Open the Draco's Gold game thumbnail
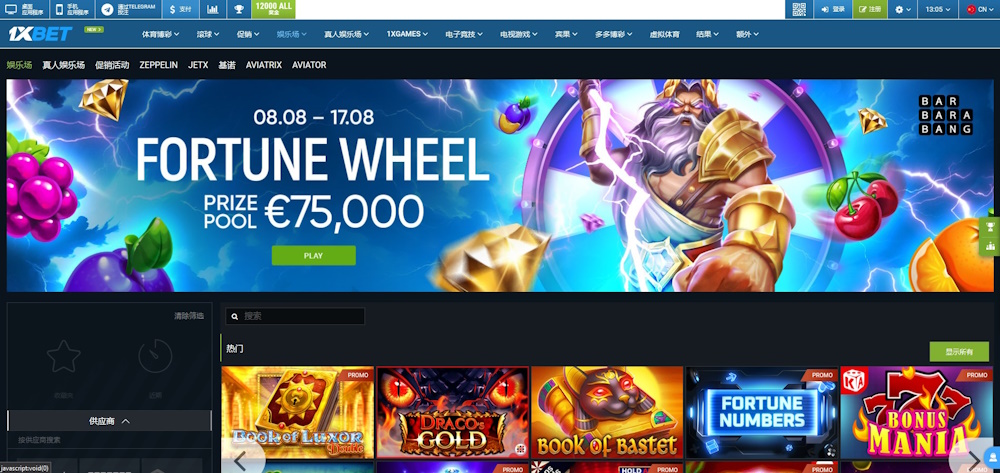The image size is (1000, 473). (x=452, y=412)
